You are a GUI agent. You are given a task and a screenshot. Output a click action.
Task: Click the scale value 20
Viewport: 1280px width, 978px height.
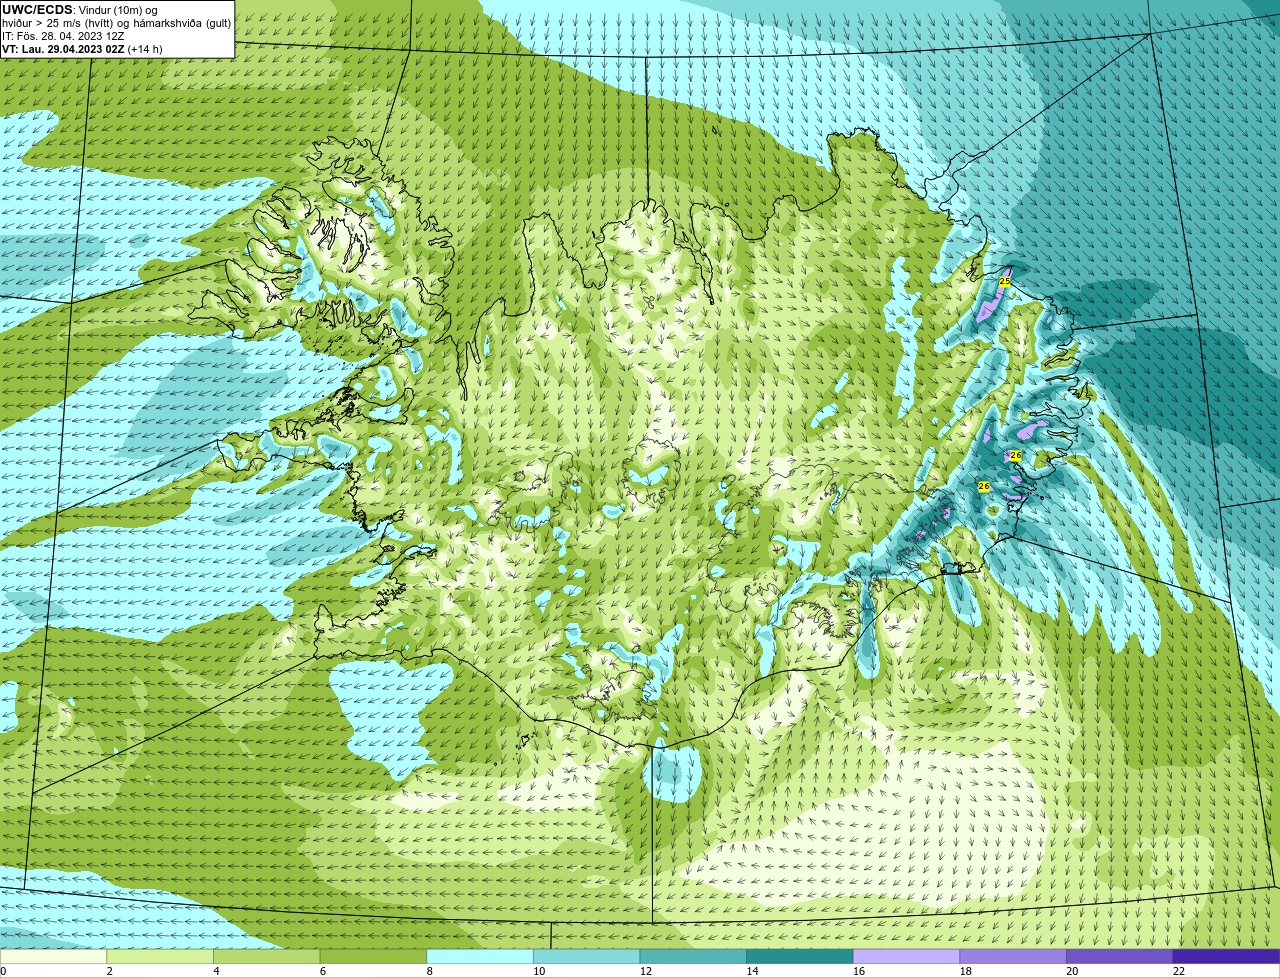coord(1072,971)
